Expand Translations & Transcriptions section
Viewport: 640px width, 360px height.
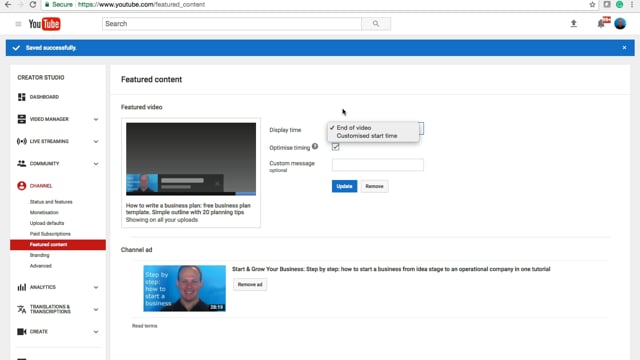click(96, 309)
